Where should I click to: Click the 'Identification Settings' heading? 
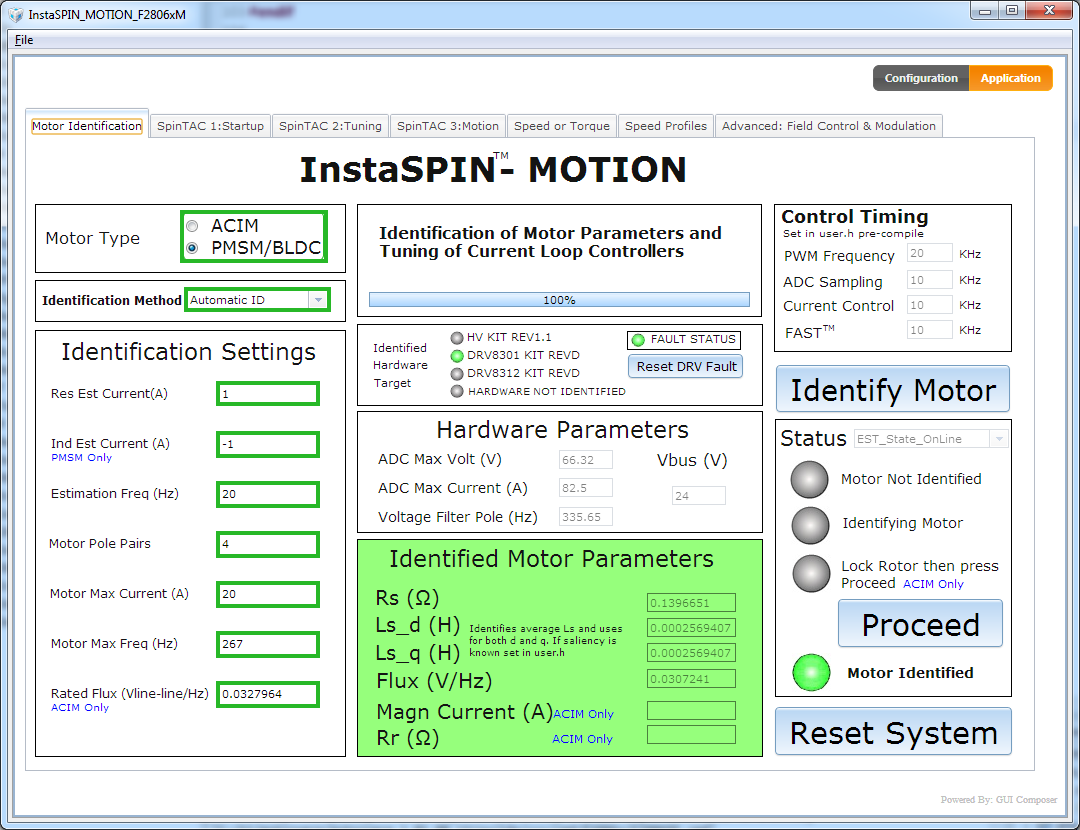tap(189, 352)
